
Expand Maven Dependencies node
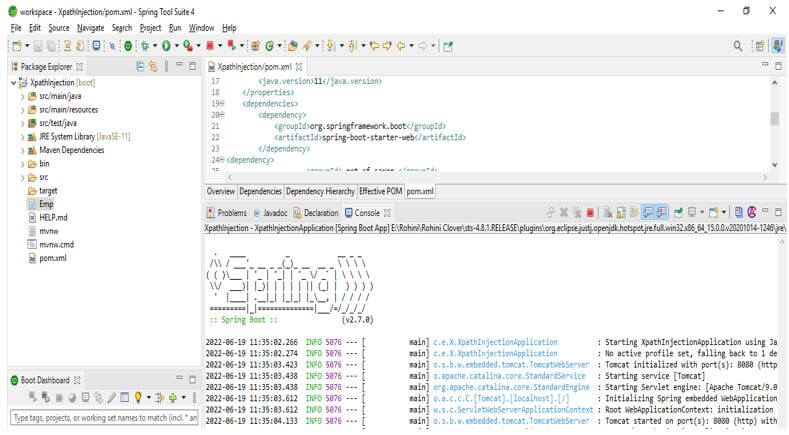(x=22, y=151)
